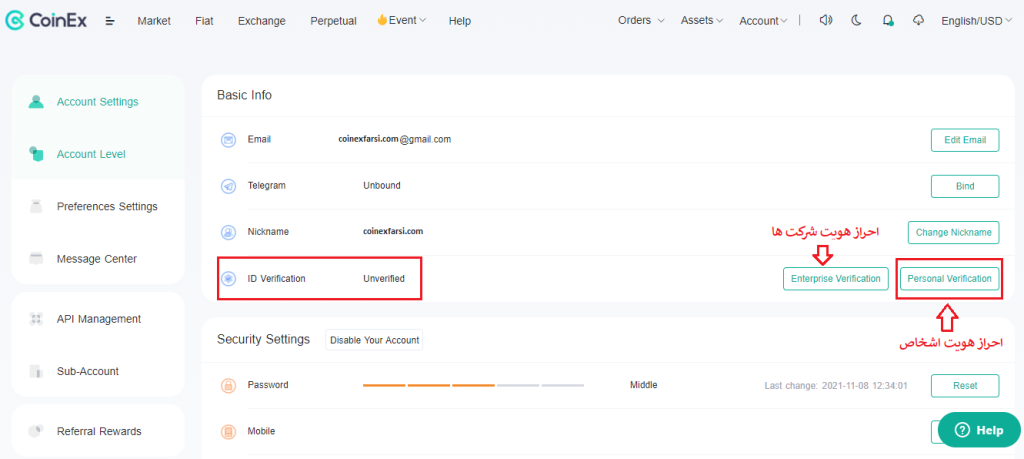The height and width of the screenshot is (459, 1024).
Task: Click the fire icon beside Event
Action: coord(382,20)
